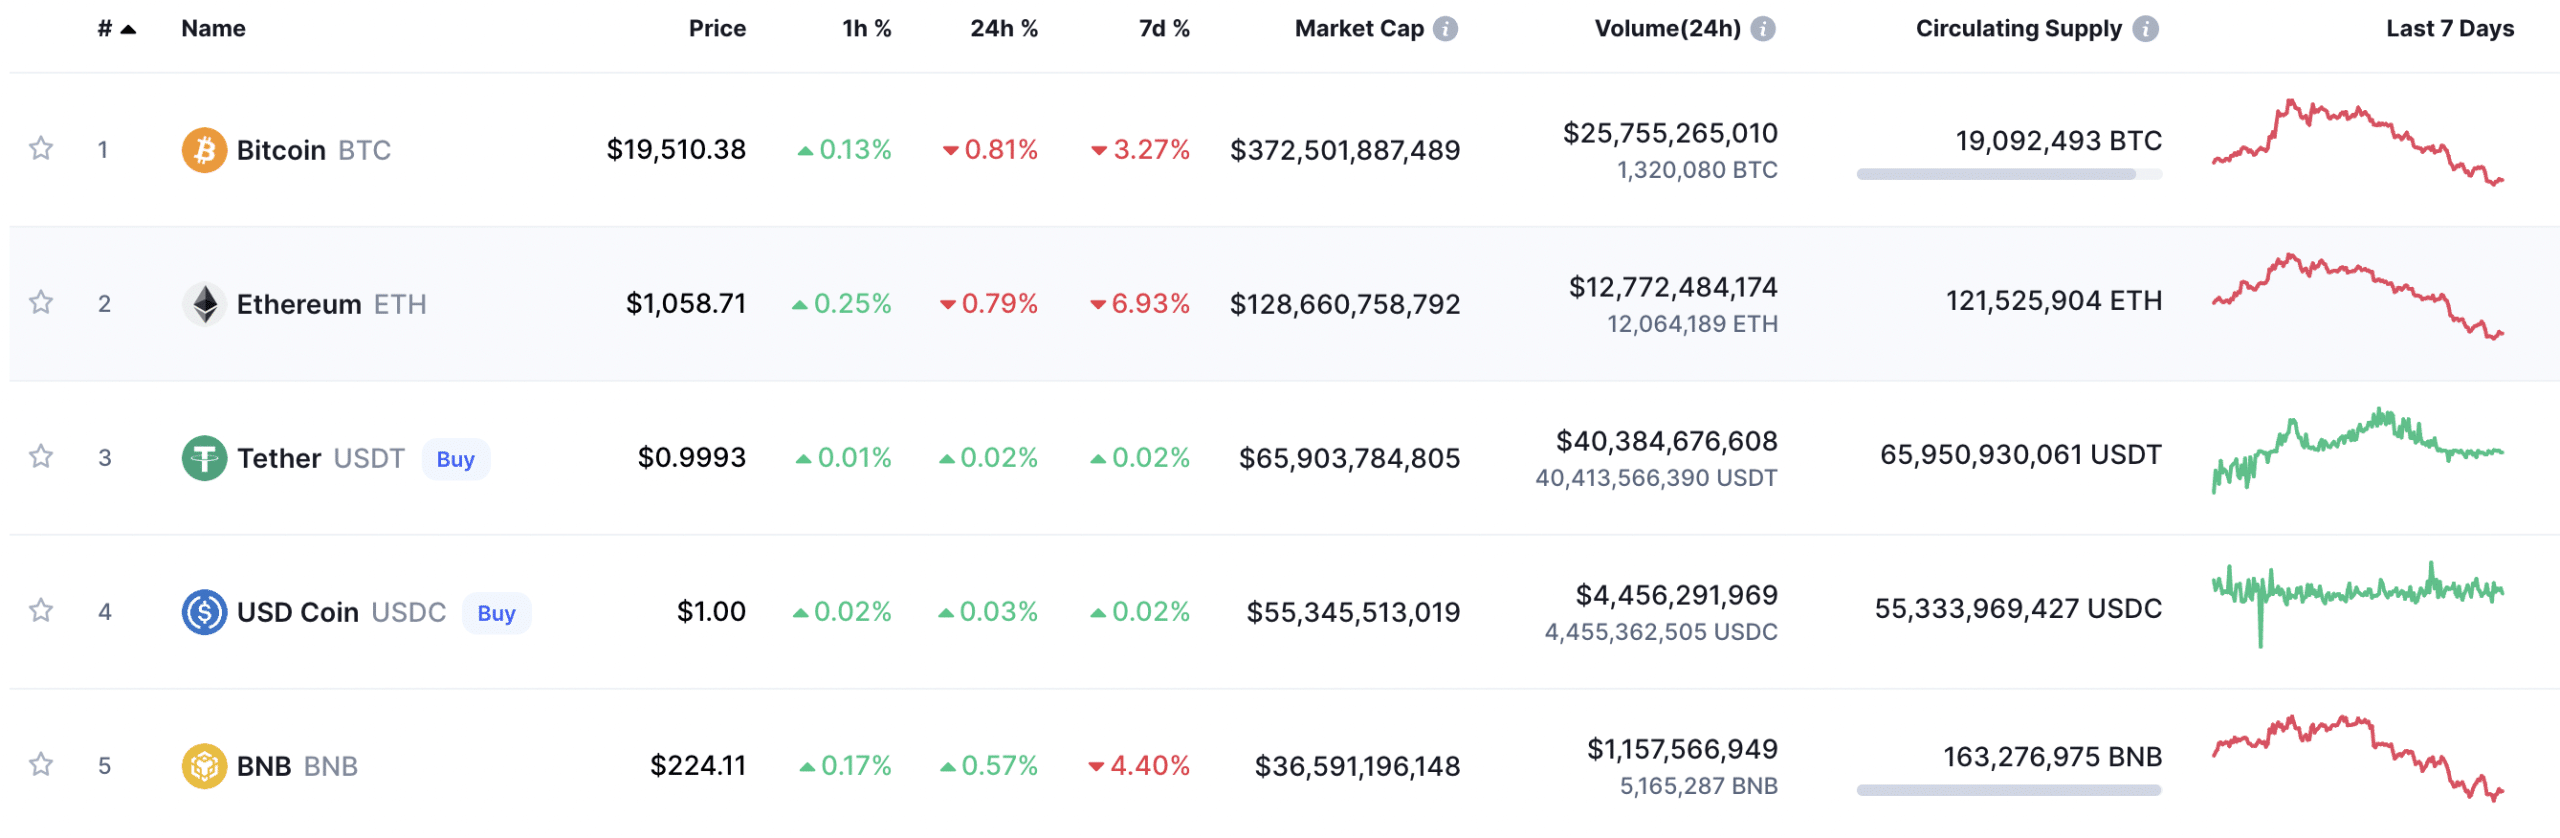The image size is (2560, 838).
Task: Open the Circulating Supply info icon
Action: click(x=2145, y=29)
